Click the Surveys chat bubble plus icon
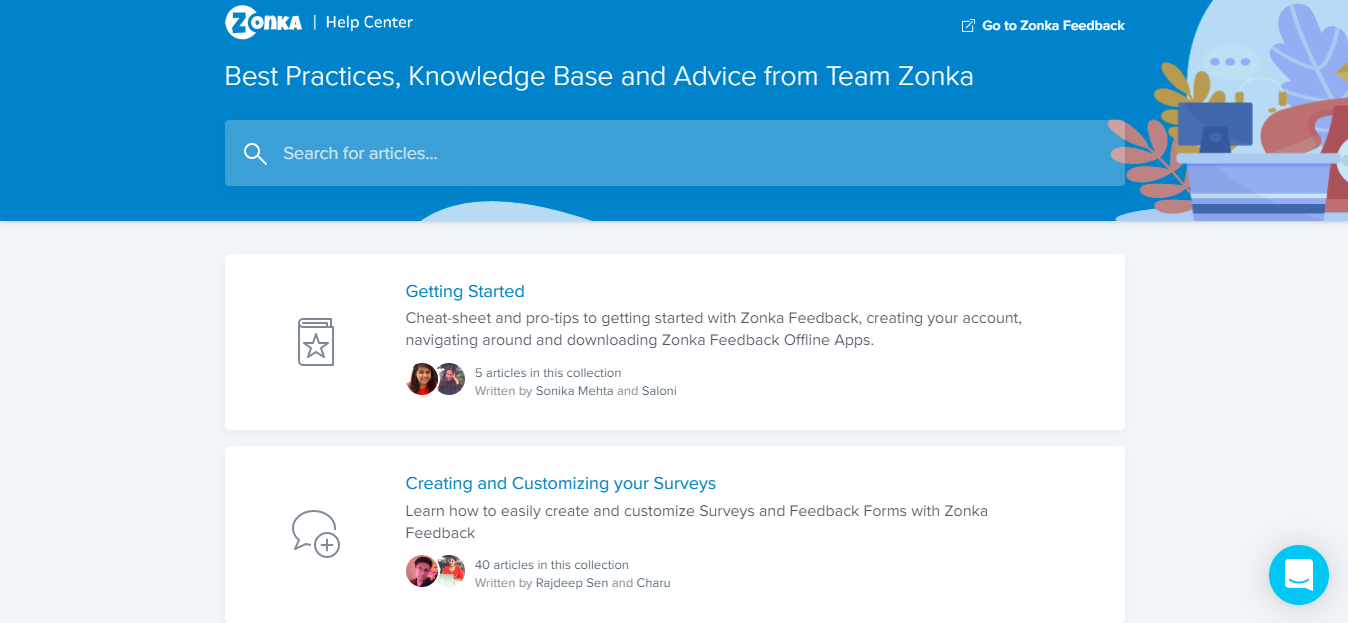The height and width of the screenshot is (623, 1348). pos(316,533)
